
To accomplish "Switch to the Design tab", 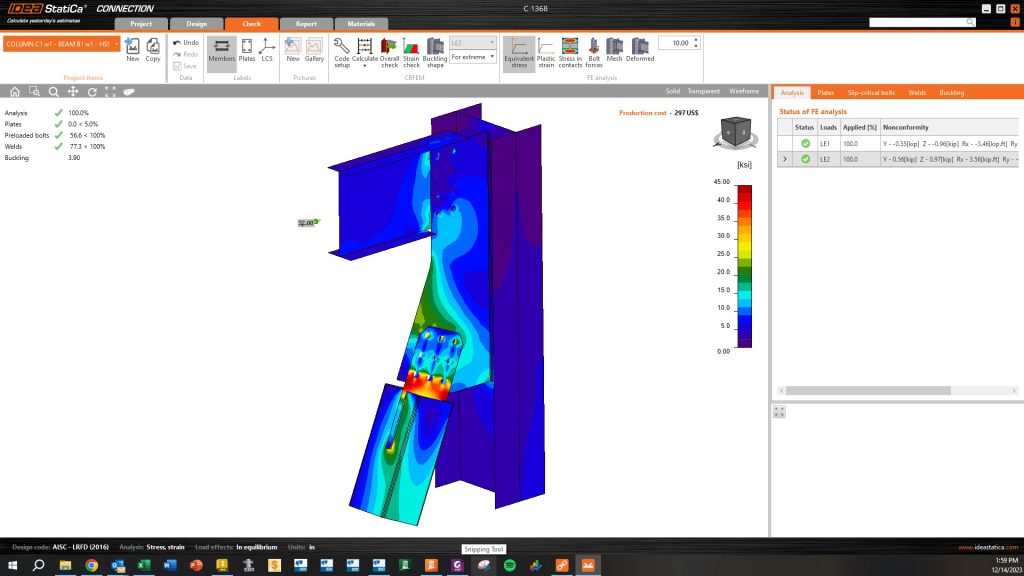I will [x=197, y=24].
